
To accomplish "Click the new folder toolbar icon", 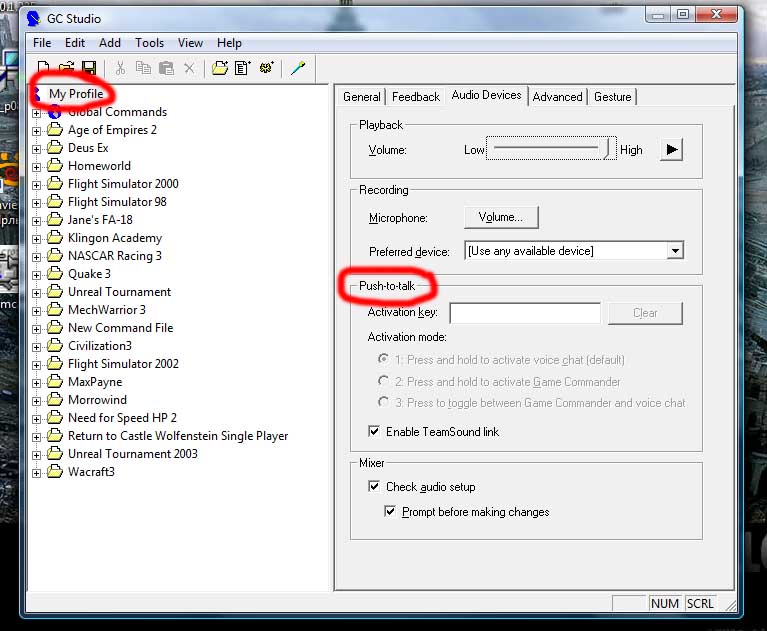I will click(220, 68).
